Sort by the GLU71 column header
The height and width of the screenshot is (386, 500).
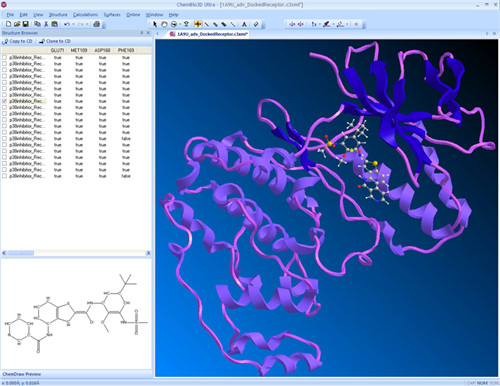point(57,50)
